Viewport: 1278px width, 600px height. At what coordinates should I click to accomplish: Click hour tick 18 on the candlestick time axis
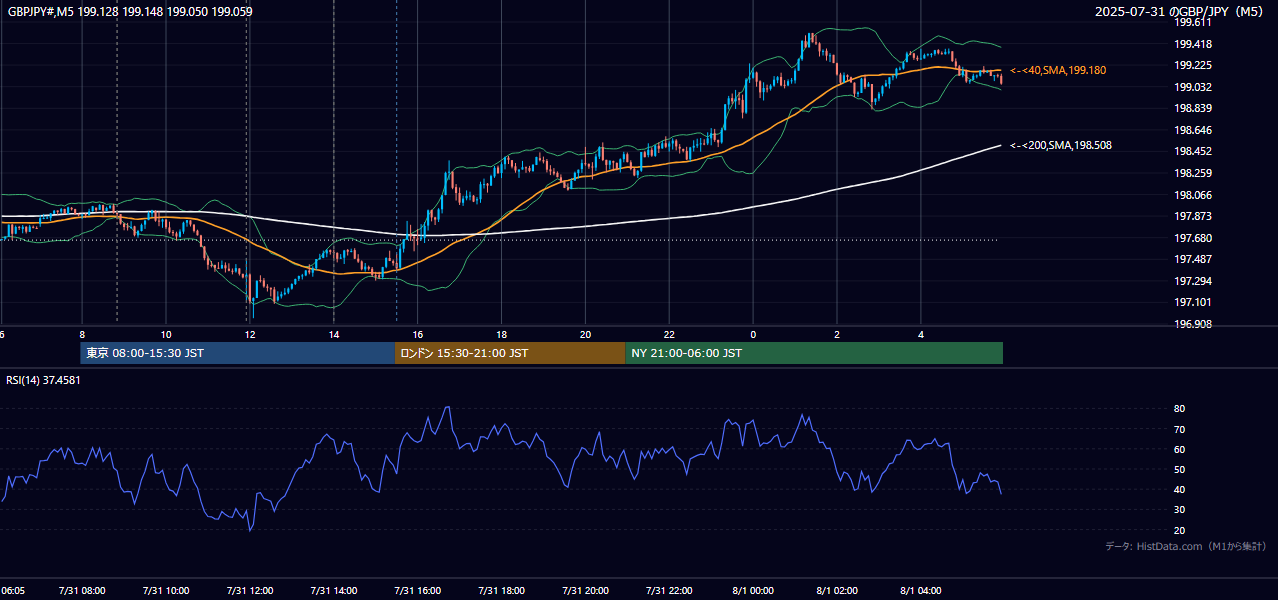tap(502, 334)
